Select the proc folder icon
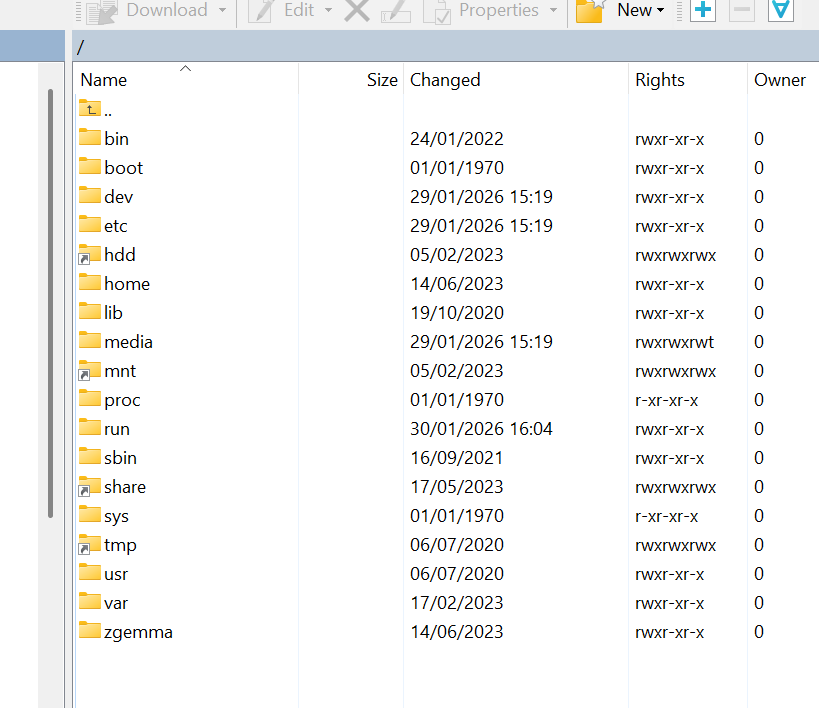This screenshot has height=708, width=819. click(x=90, y=398)
